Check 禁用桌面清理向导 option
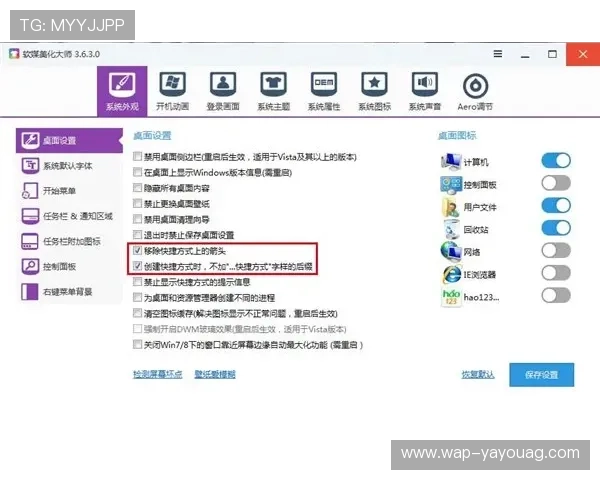The width and height of the screenshot is (600, 480). click(x=137, y=219)
